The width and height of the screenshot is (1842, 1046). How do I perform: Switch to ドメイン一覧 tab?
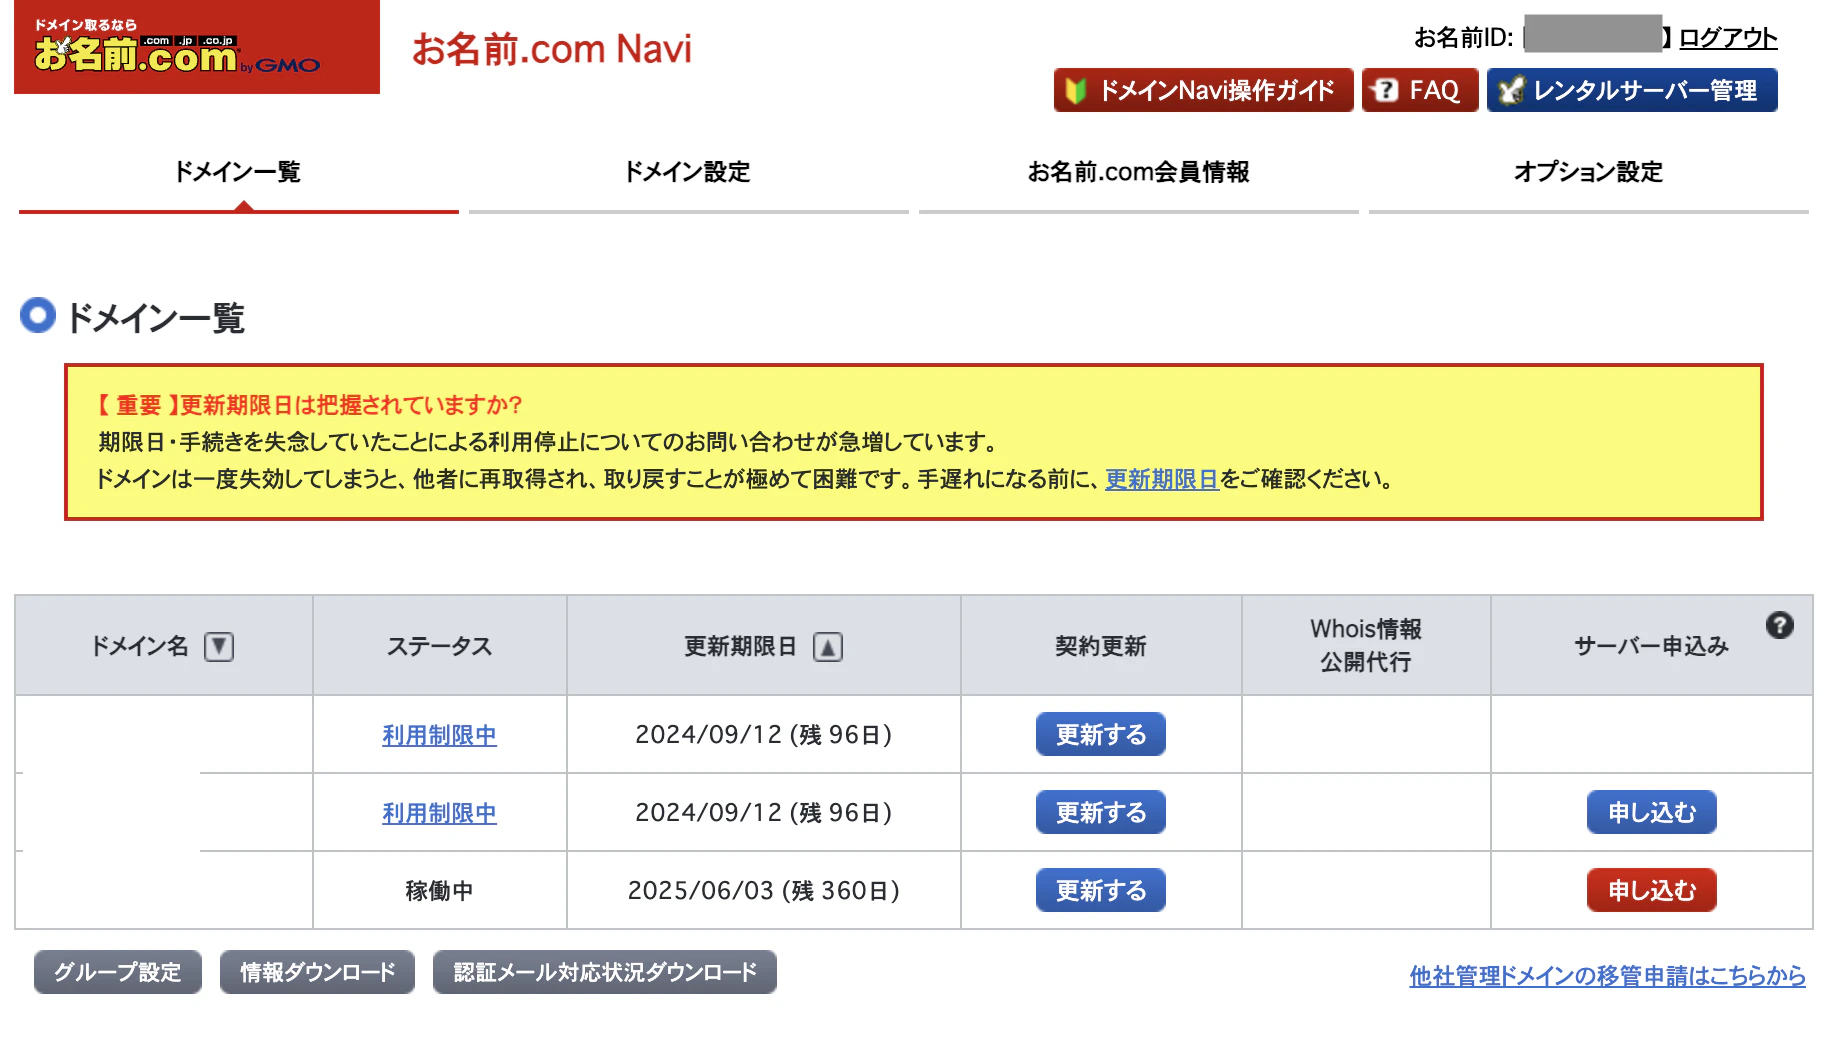click(x=238, y=172)
